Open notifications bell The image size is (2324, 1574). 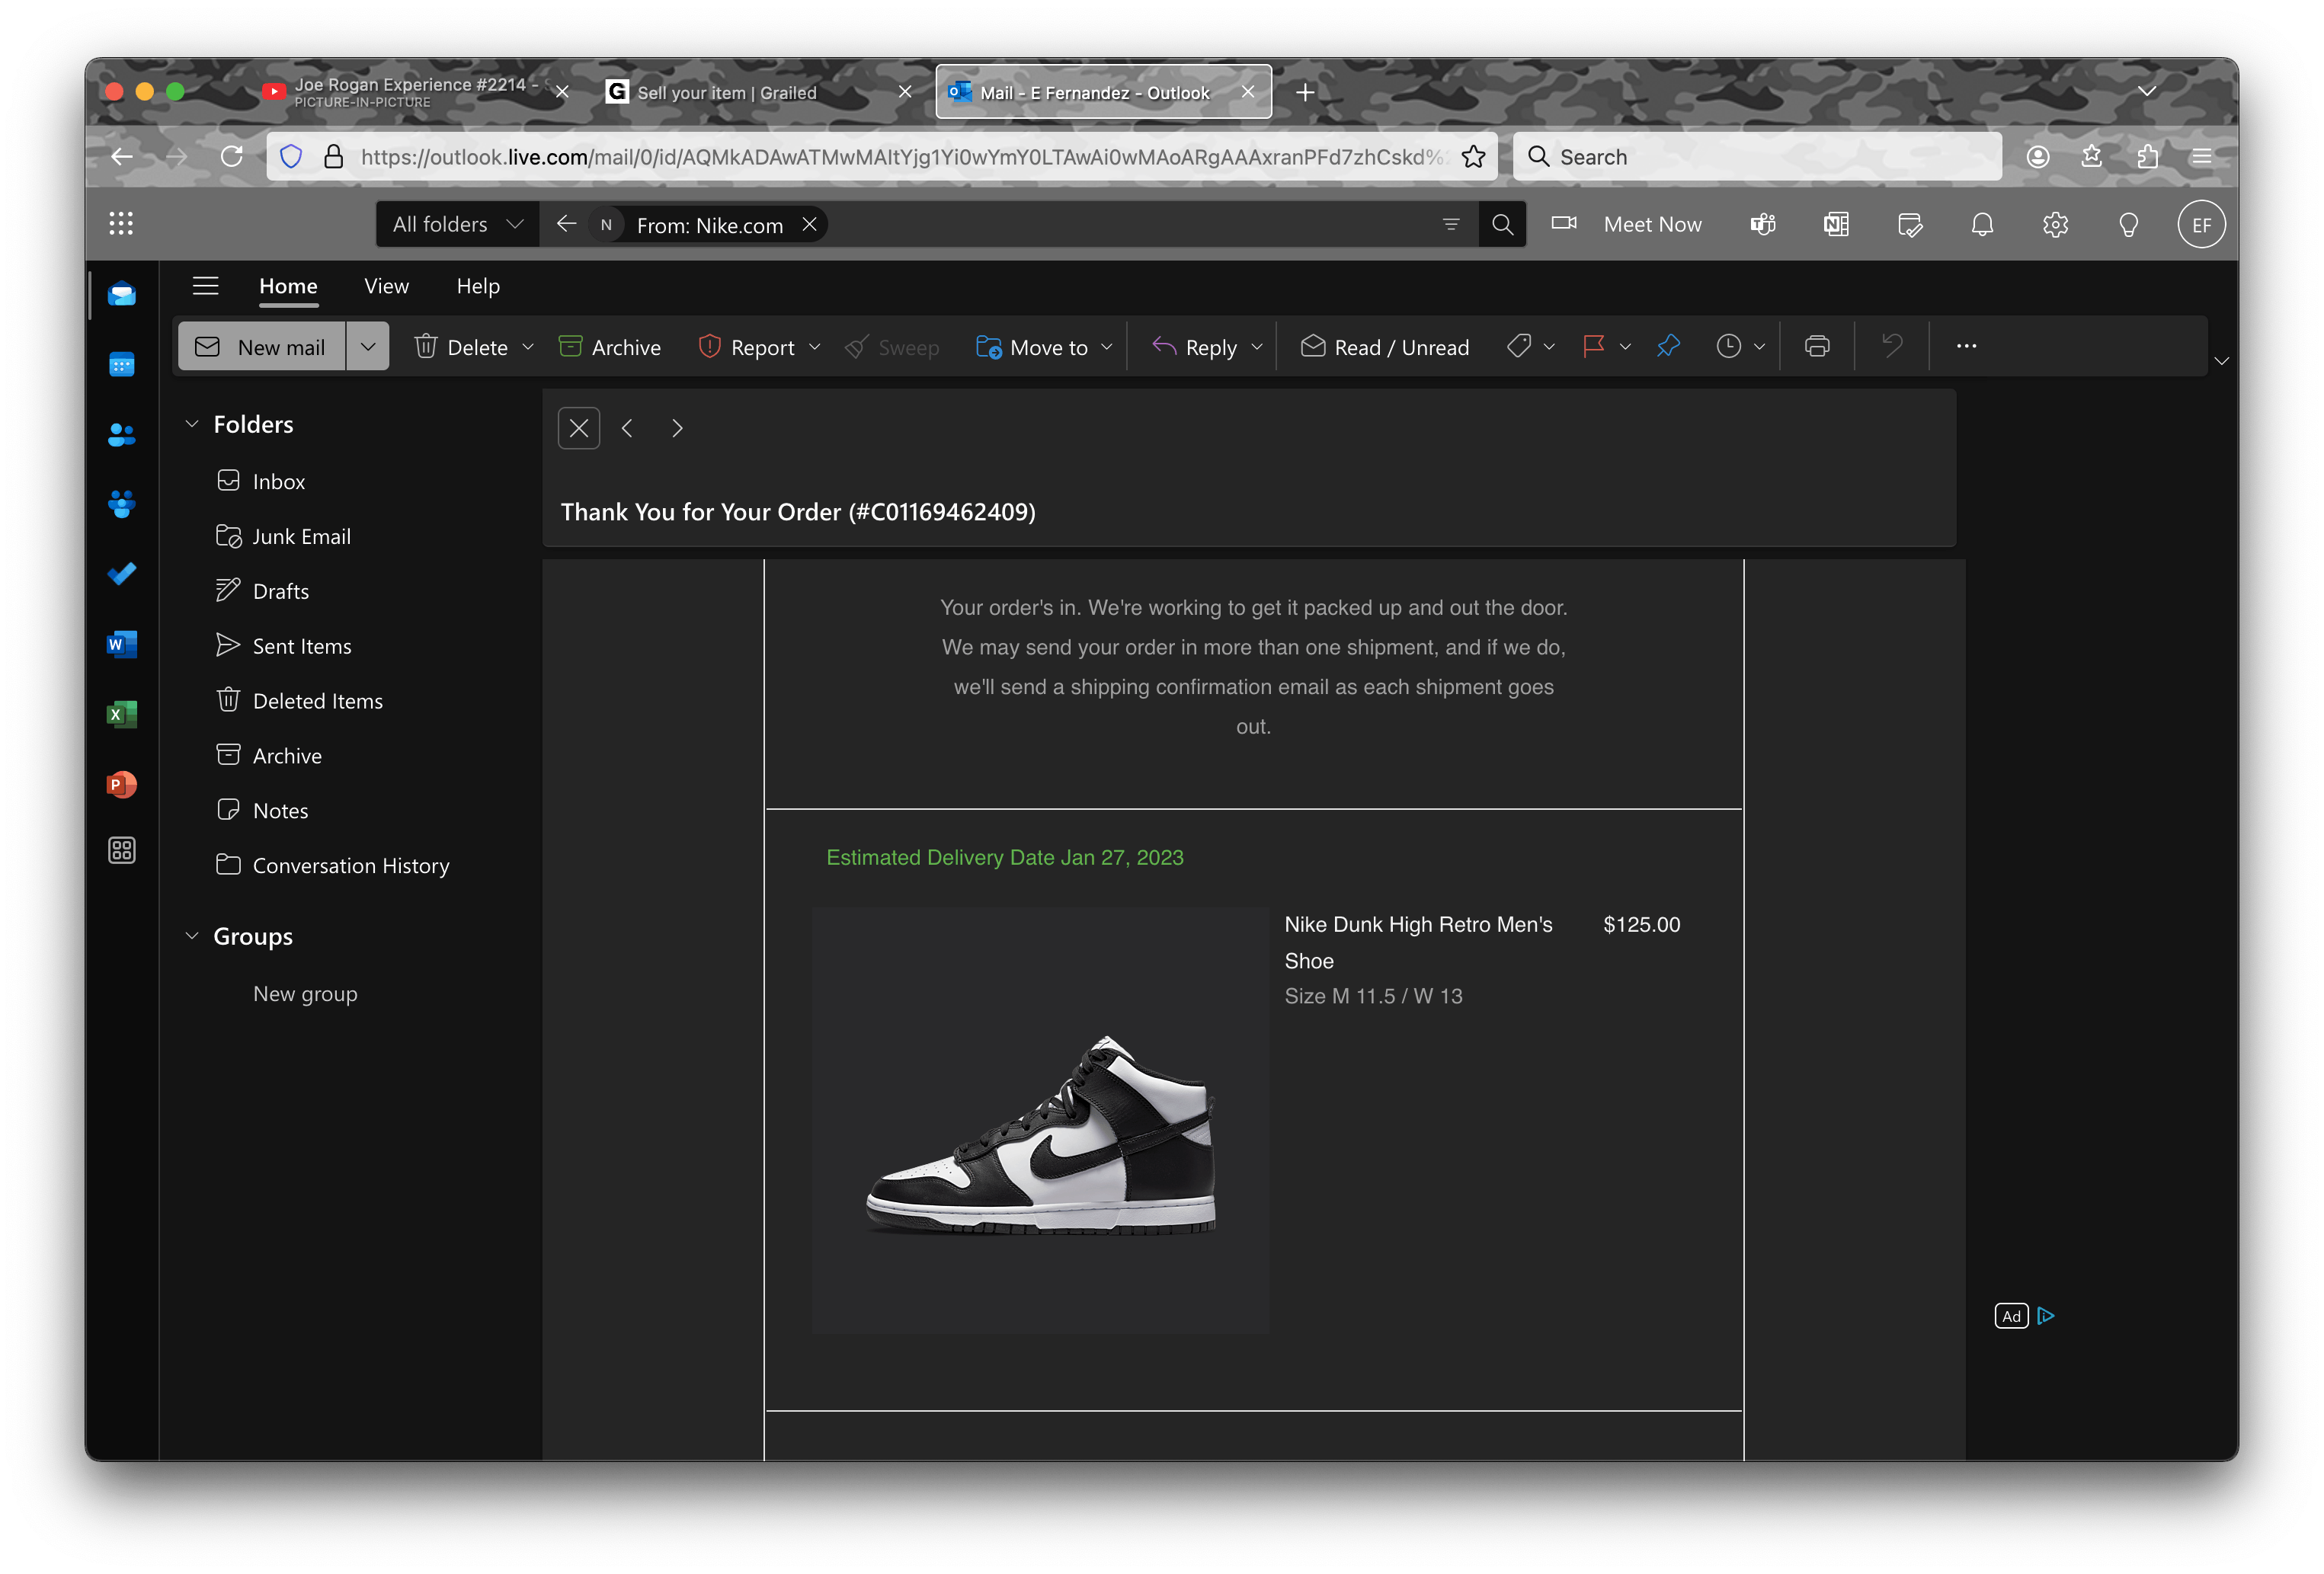tap(1982, 224)
